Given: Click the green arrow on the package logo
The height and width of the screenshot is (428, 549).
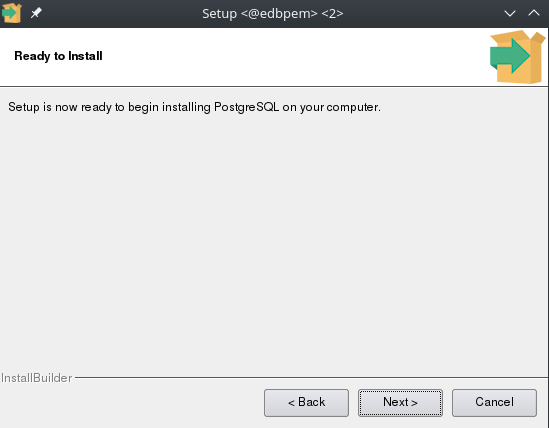Looking at the screenshot, I should point(510,56).
